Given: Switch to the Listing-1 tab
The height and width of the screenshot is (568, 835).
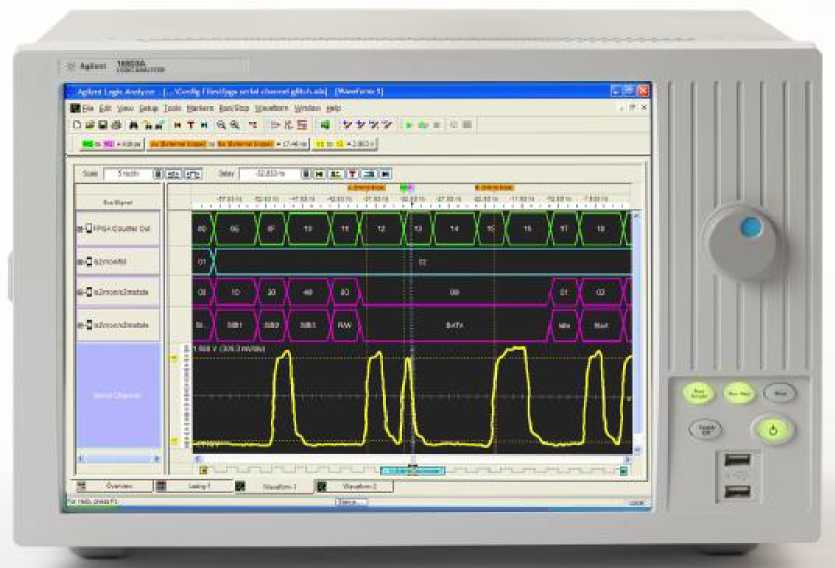Looking at the screenshot, I should tap(199, 486).
